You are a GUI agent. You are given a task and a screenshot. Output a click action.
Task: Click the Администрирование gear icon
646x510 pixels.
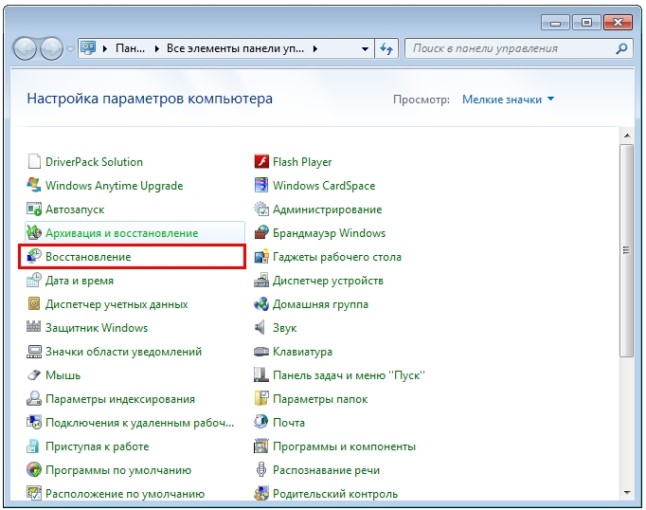tap(262, 209)
